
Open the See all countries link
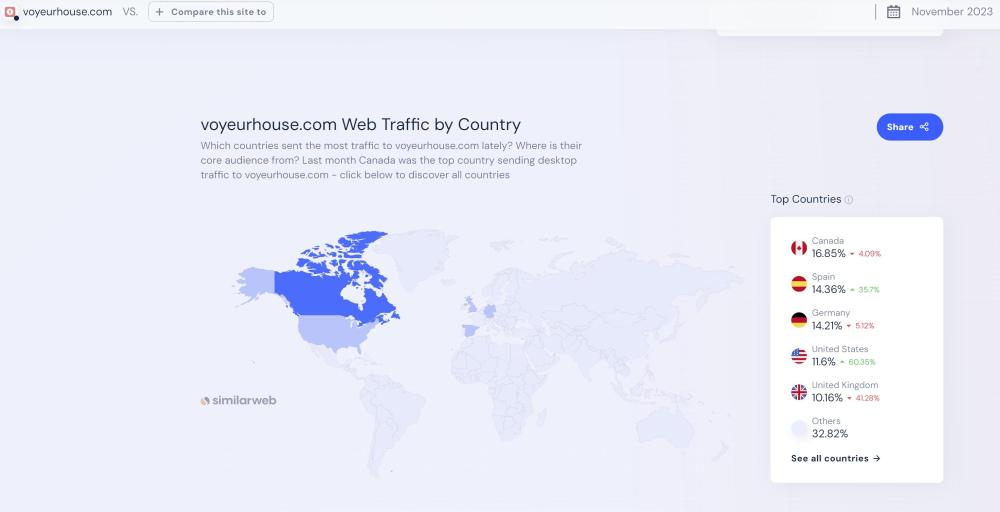point(835,459)
